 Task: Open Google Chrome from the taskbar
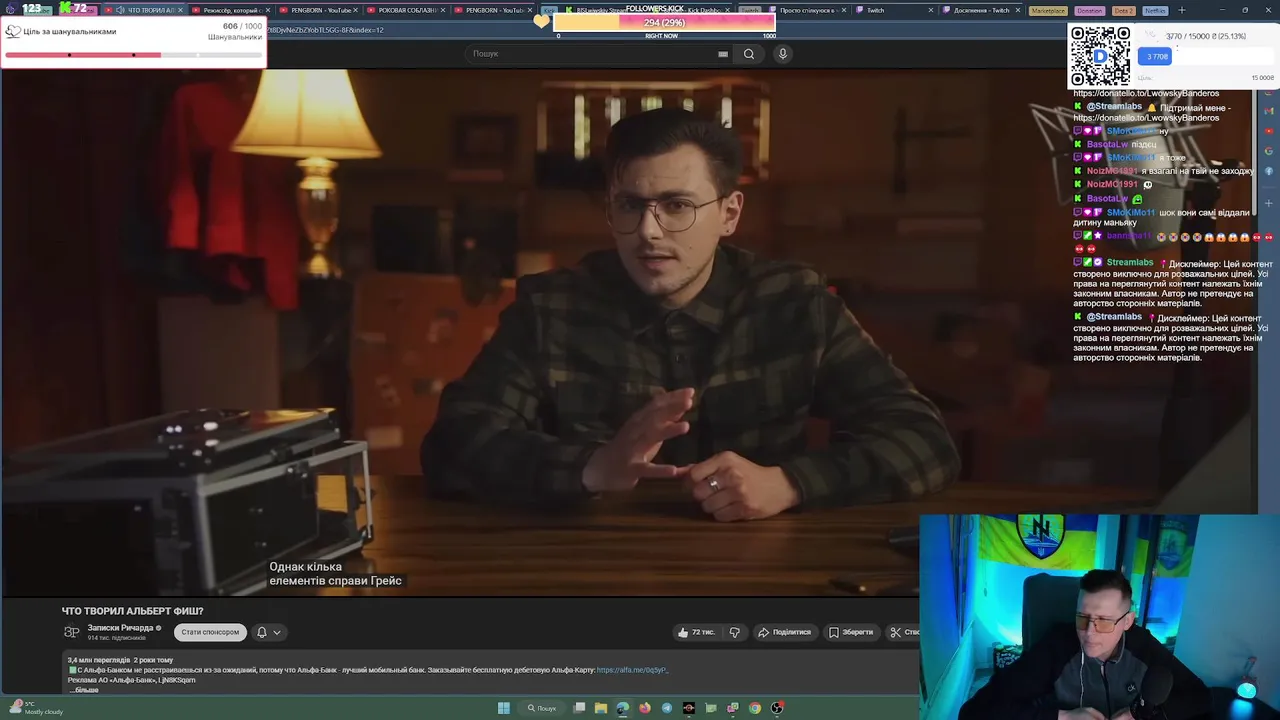point(755,708)
